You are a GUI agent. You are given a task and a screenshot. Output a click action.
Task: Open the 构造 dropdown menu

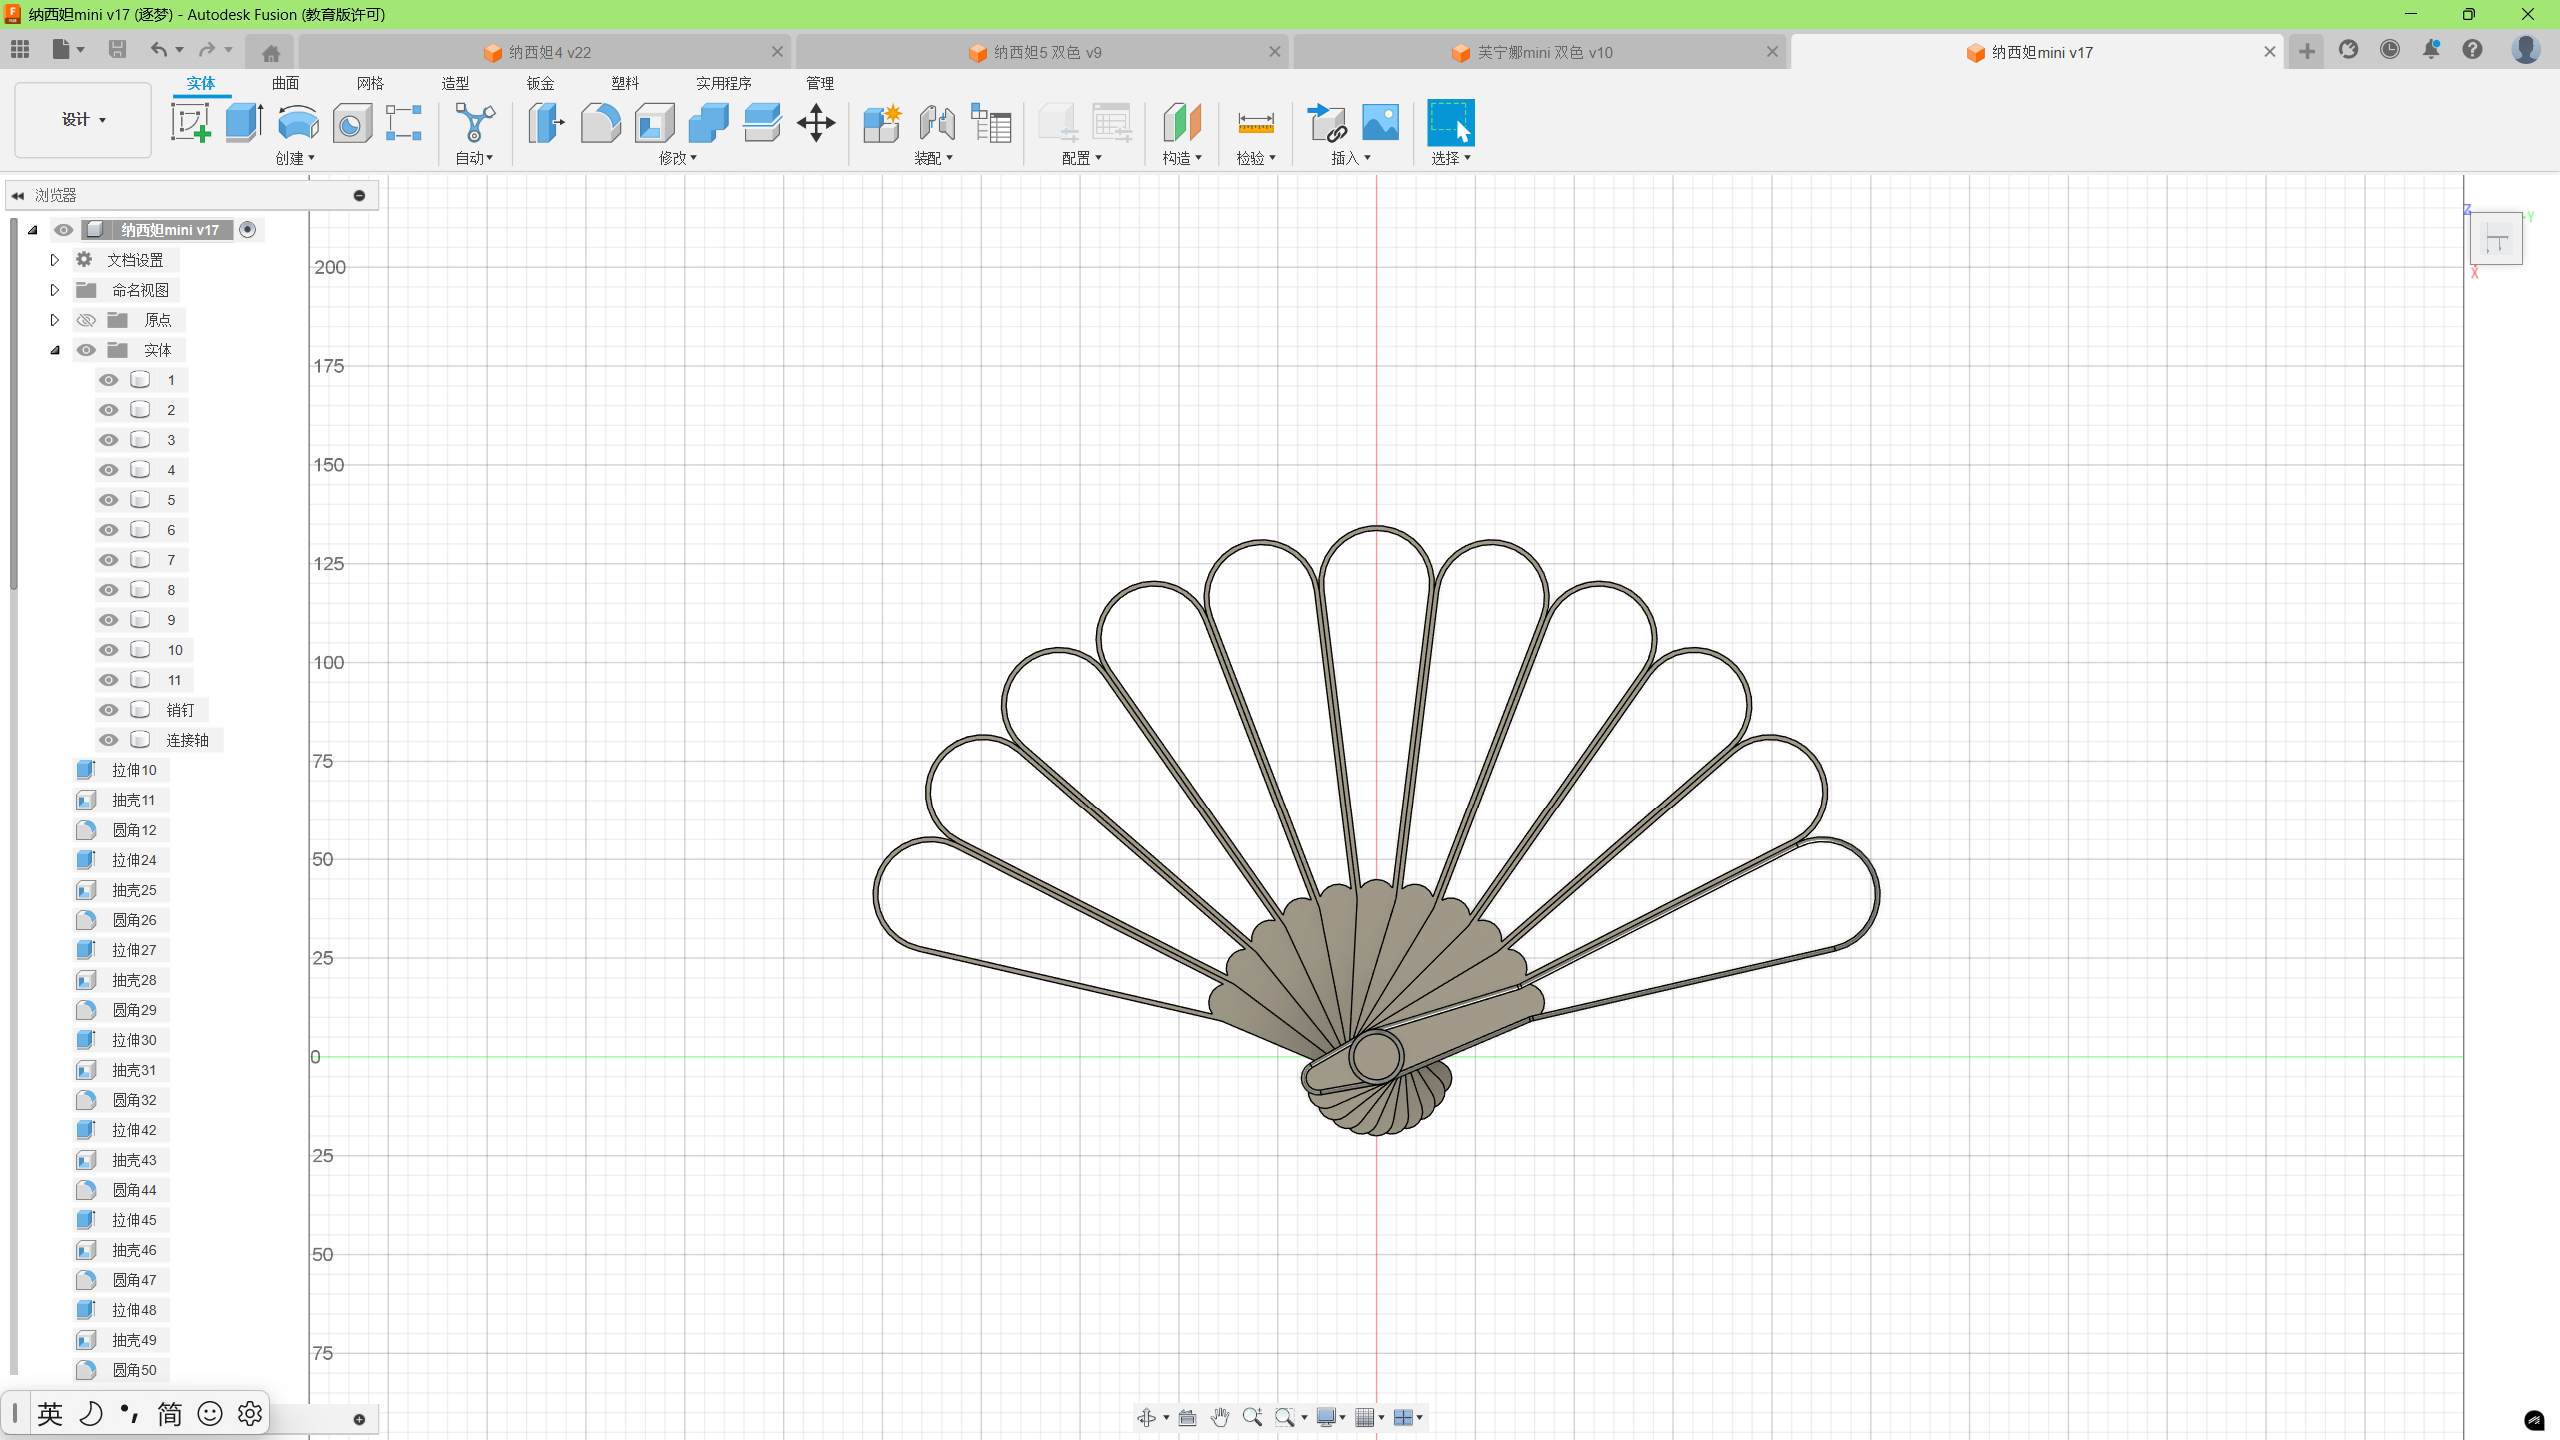[x=1182, y=158]
